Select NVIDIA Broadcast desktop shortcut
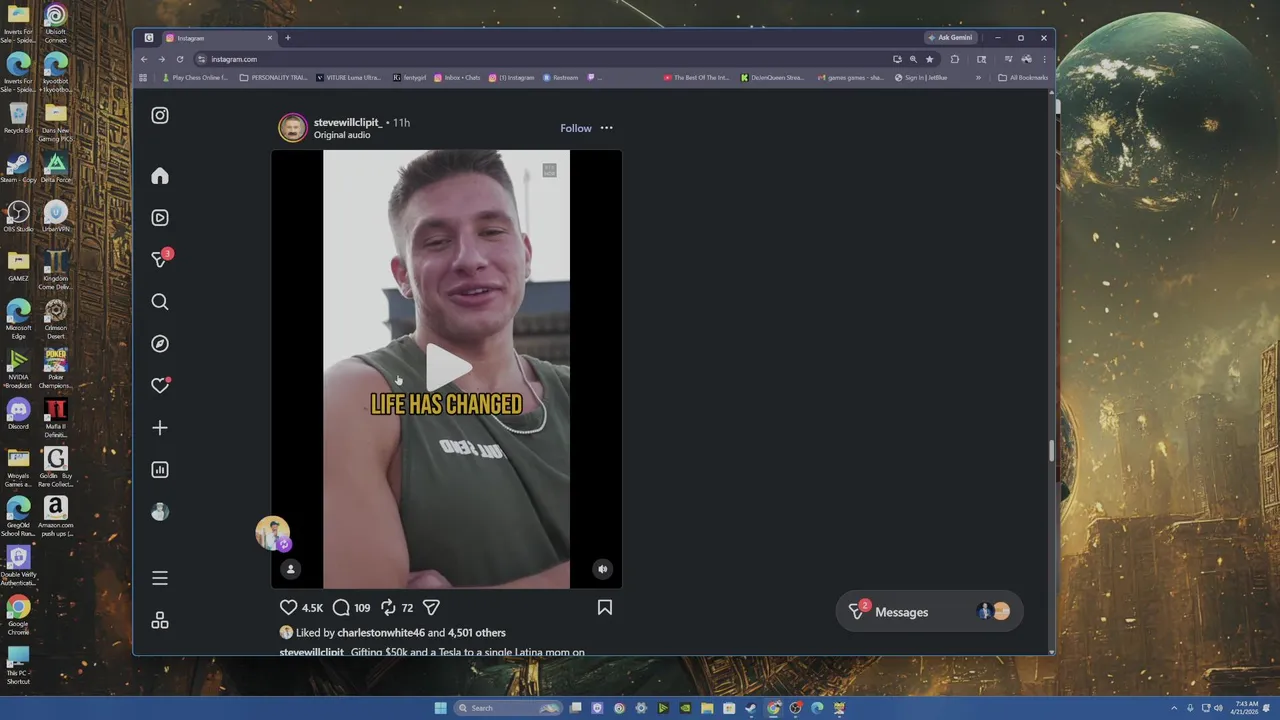Screen dimensions: 1280x720 point(18,368)
